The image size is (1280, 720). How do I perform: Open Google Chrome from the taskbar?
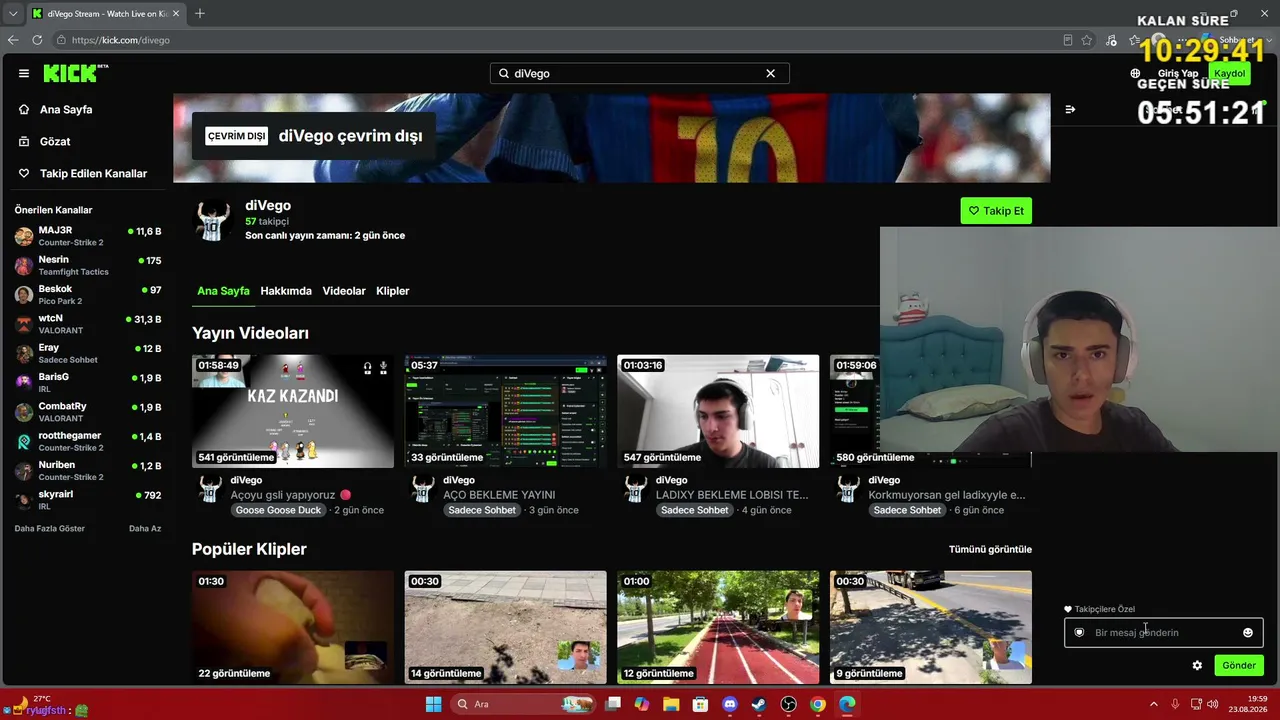[x=818, y=704]
